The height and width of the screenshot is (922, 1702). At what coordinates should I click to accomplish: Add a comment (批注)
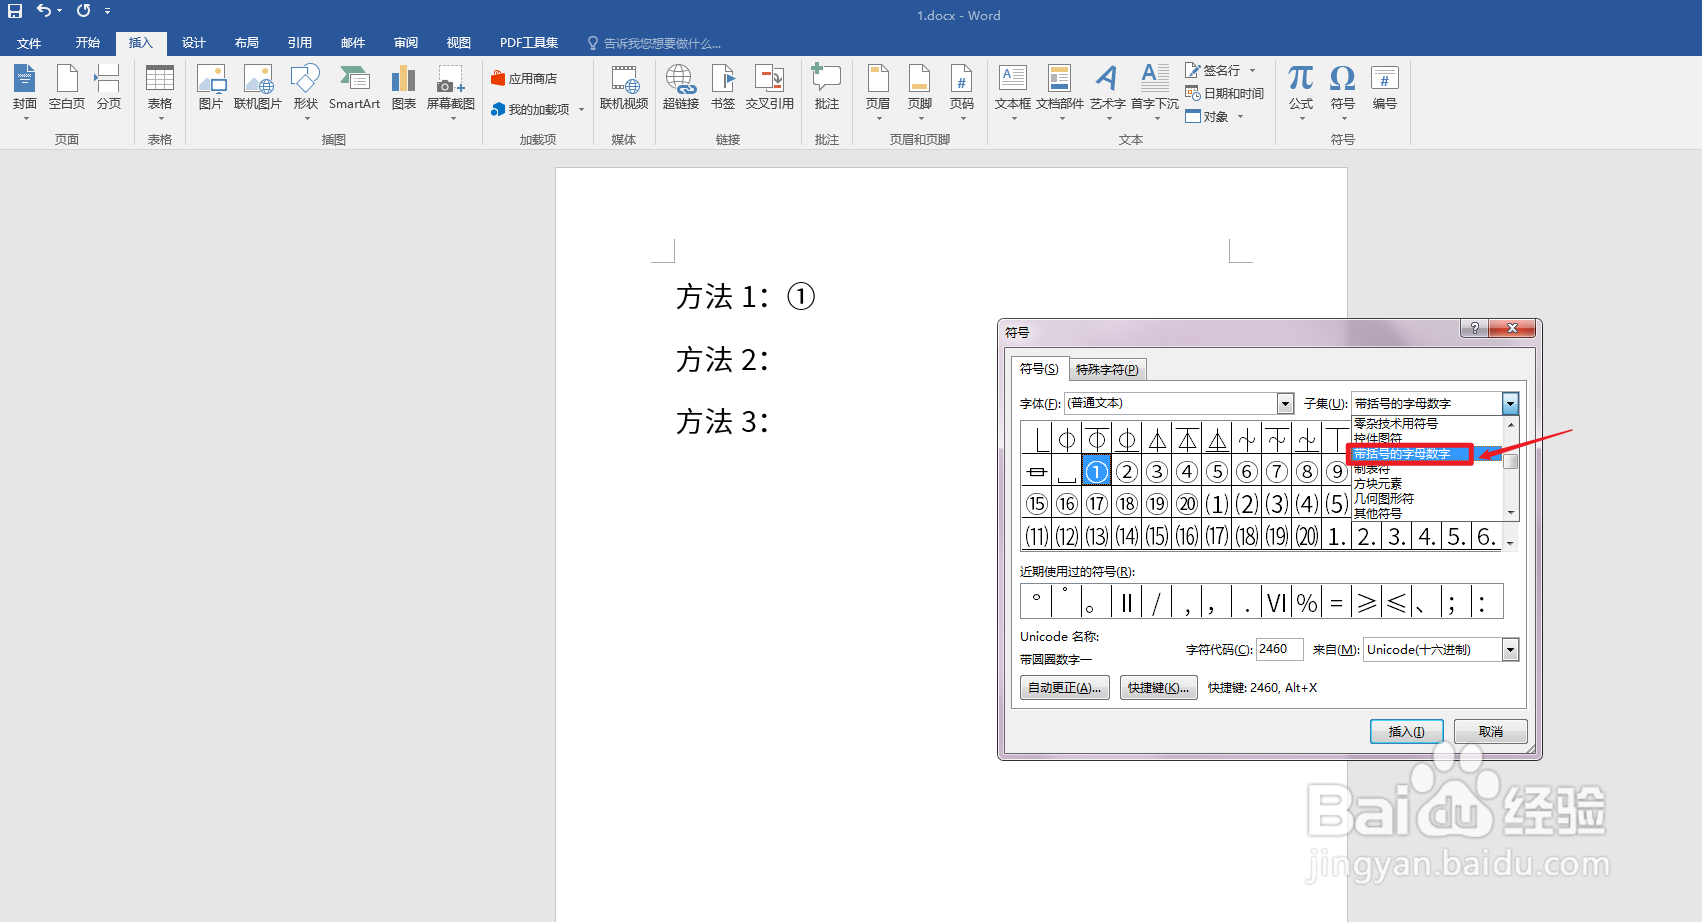827,88
